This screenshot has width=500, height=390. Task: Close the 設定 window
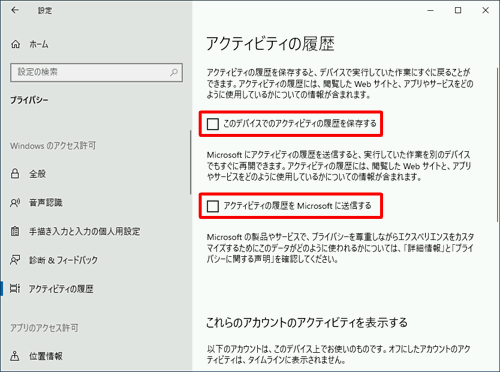(x=486, y=10)
